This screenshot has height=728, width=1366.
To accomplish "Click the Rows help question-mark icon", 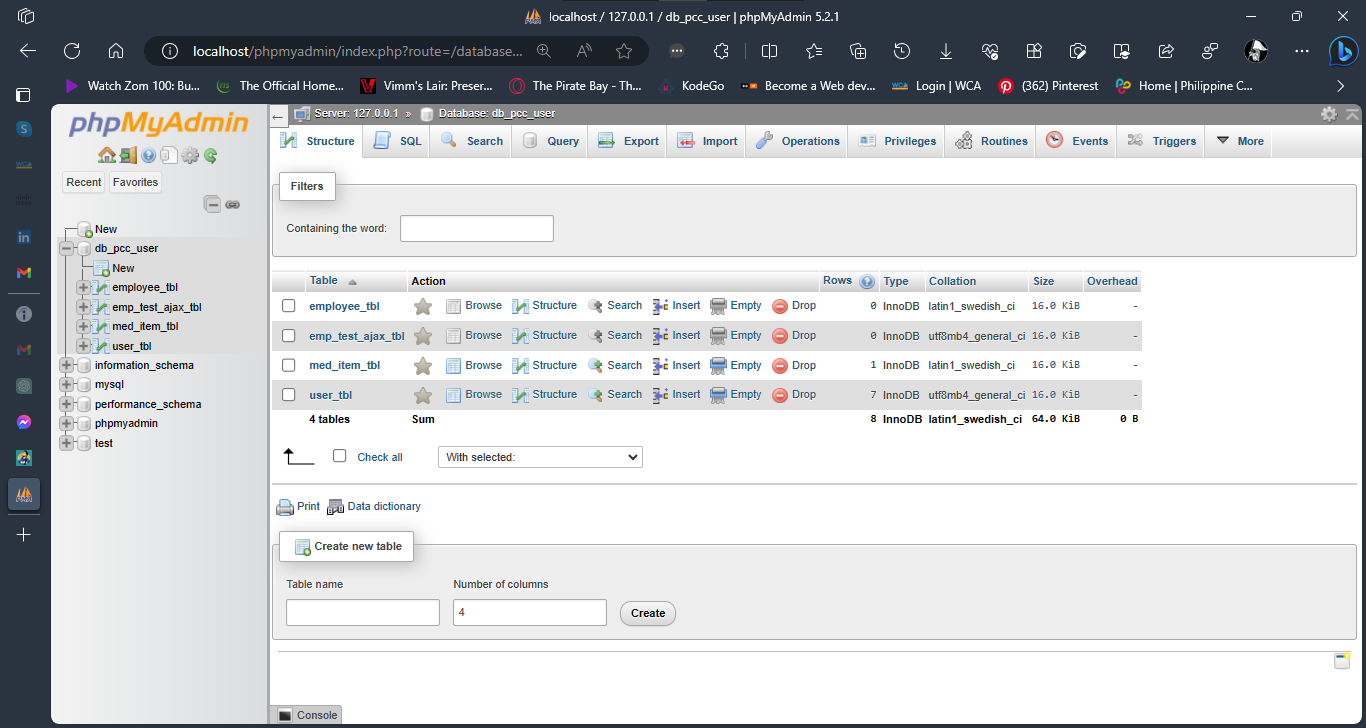I will (867, 282).
